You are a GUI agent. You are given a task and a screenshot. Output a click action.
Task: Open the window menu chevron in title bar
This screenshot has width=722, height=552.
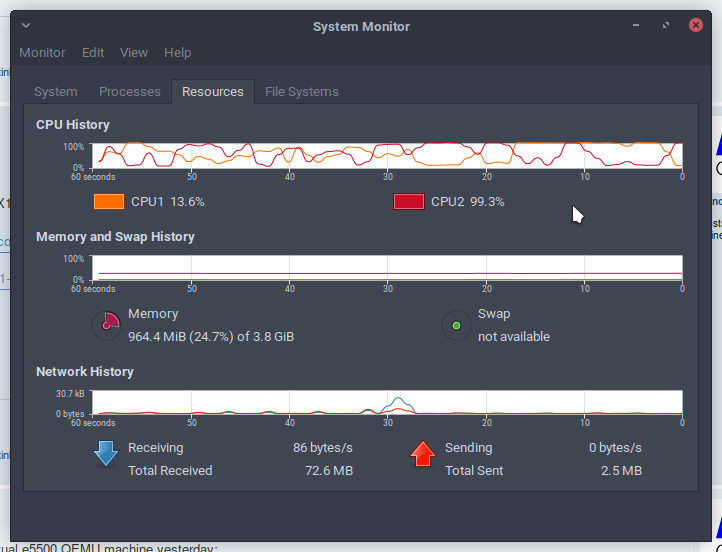pyautogui.click(x=26, y=26)
